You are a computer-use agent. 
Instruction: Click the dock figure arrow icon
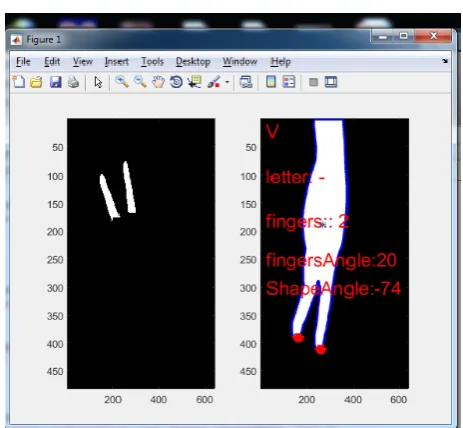click(445, 61)
